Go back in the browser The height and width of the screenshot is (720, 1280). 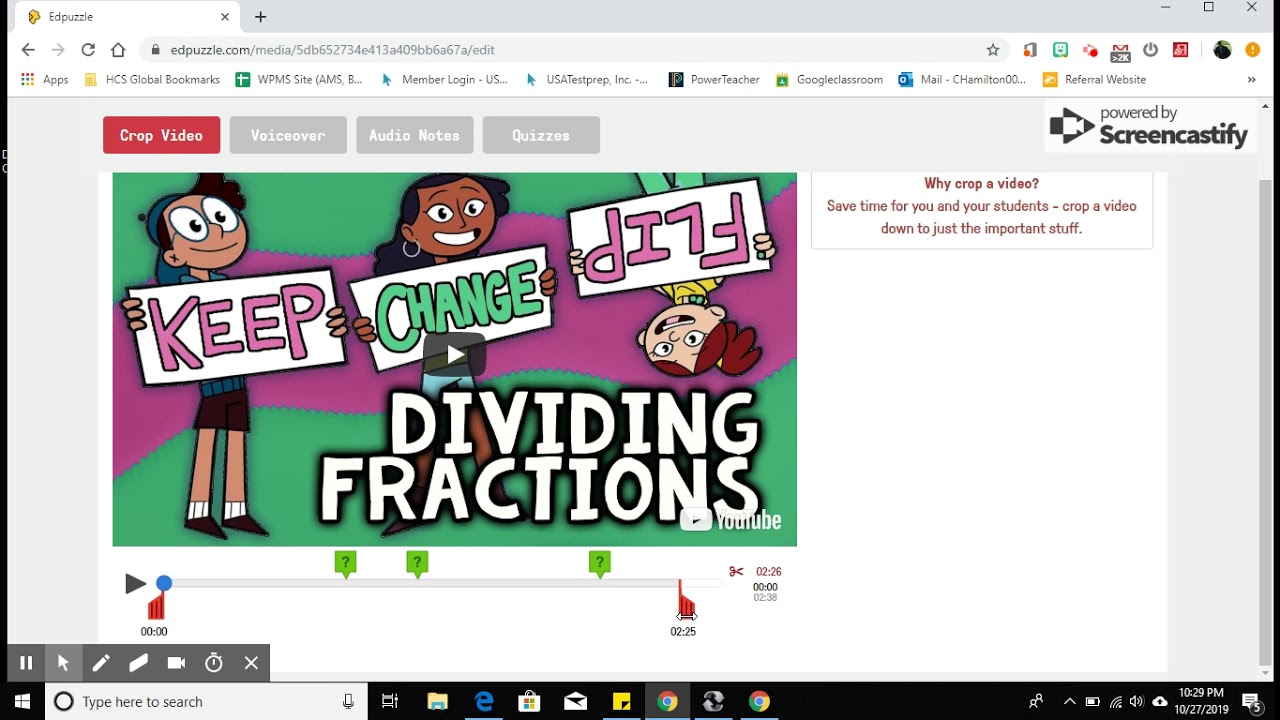pos(28,50)
